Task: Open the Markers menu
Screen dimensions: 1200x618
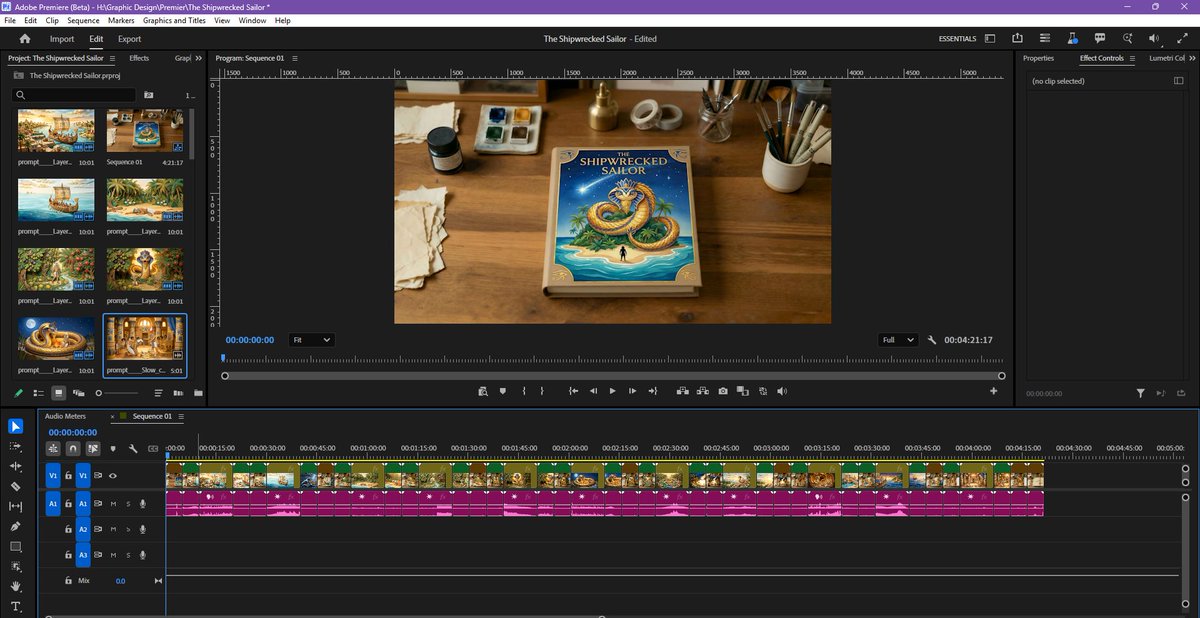Action: pyautogui.click(x=120, y=20)
